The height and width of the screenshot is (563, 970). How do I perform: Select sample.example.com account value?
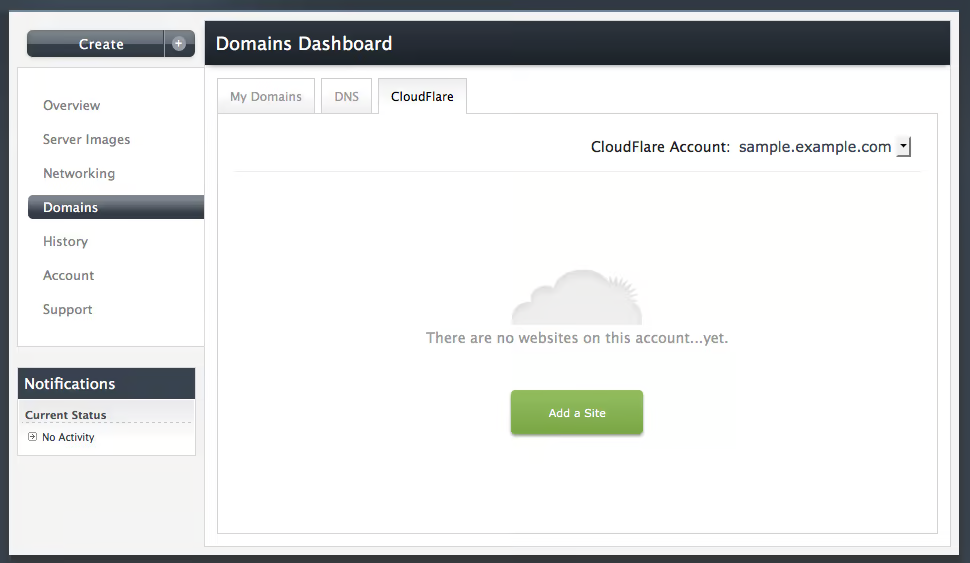coord(815,147)
